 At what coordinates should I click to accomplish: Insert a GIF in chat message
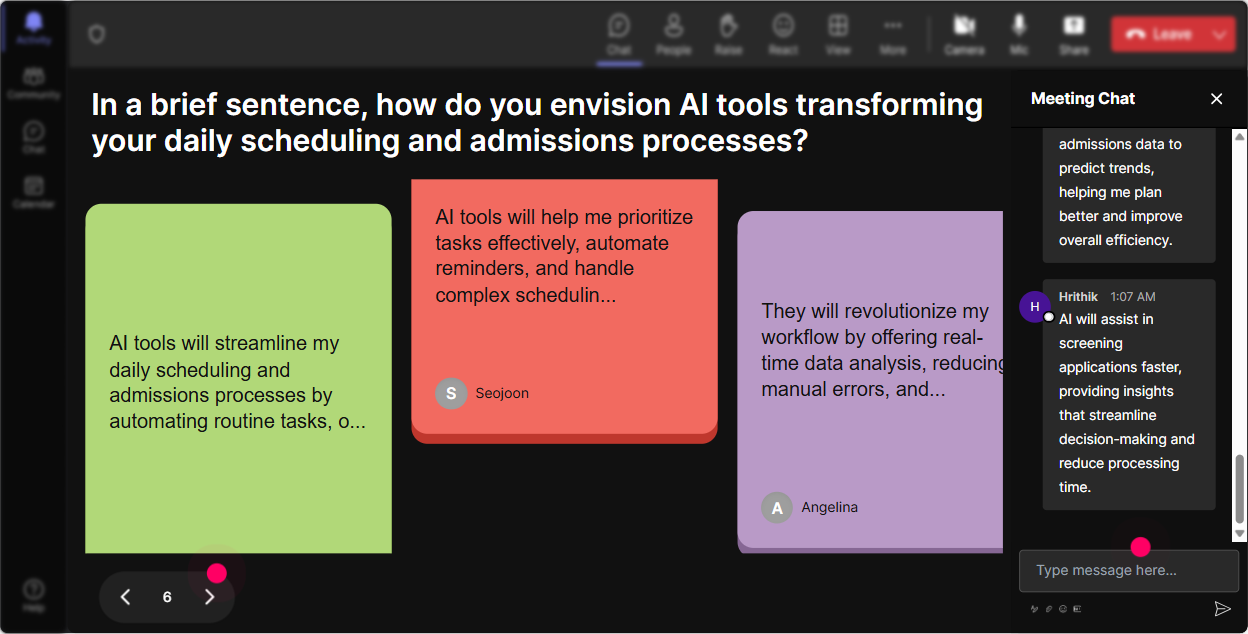(1077, 608)
